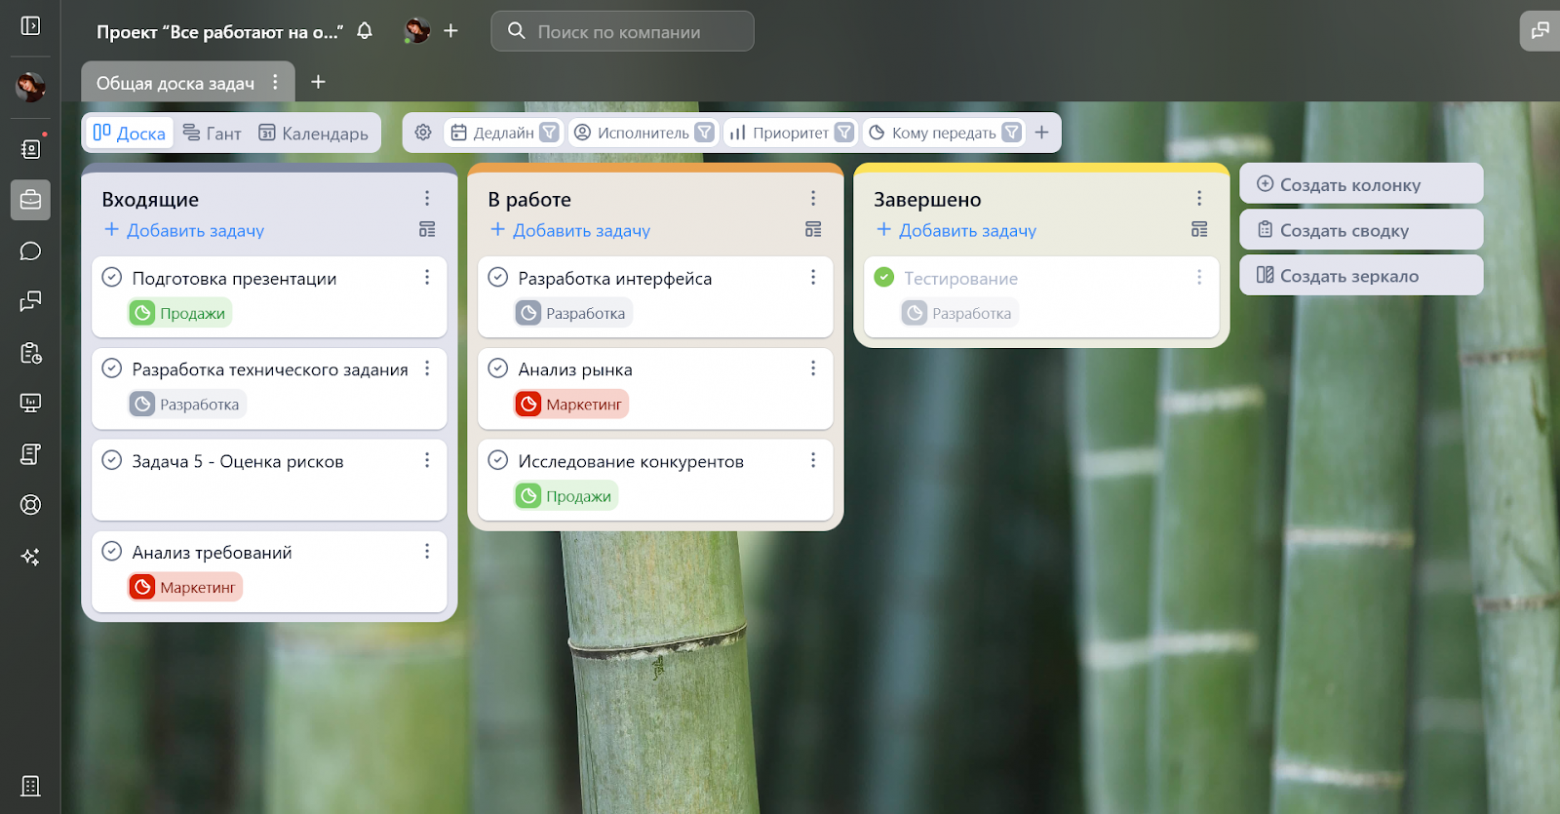Click the red Маркетинг tag on Анализ рынка
Image resolution: width=1560 pixels, height=814 pixels.
coord(572,404)
